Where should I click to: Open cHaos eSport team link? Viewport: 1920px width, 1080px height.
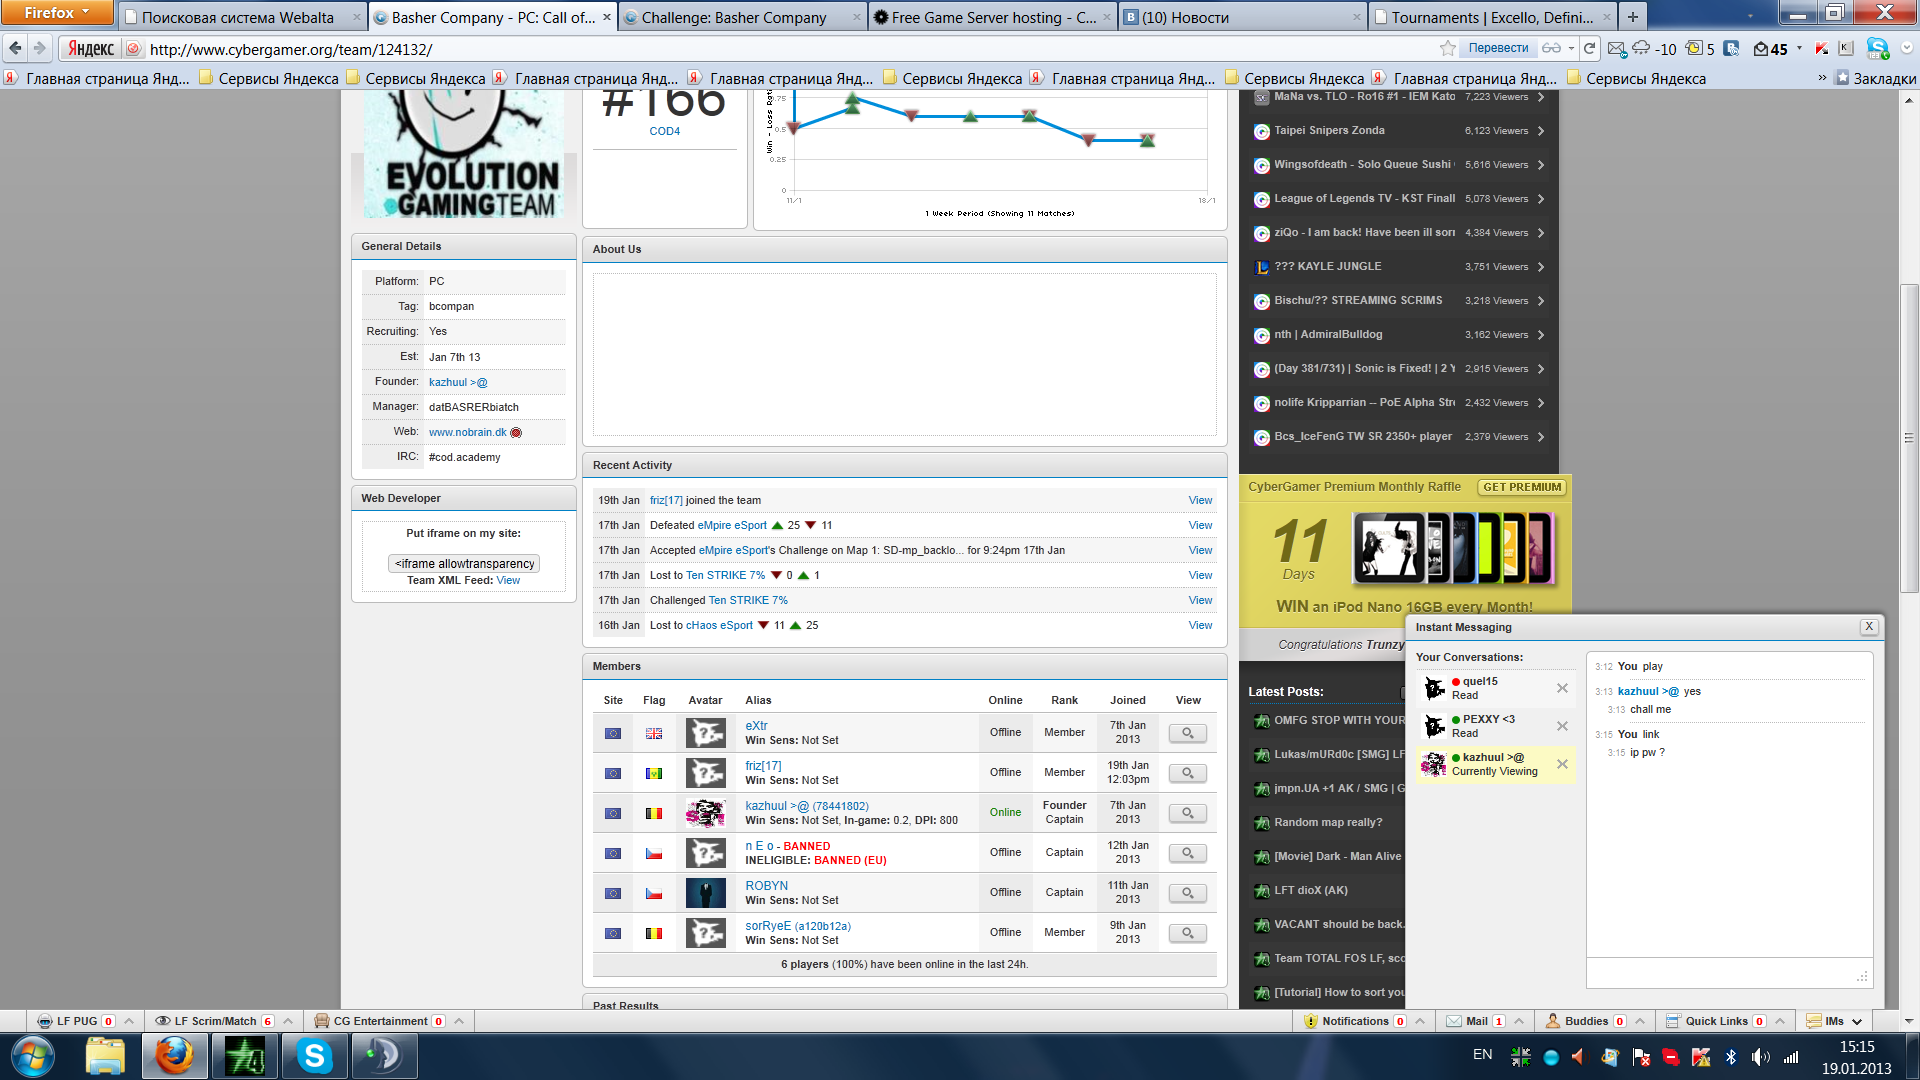click(x=719, y=625)
